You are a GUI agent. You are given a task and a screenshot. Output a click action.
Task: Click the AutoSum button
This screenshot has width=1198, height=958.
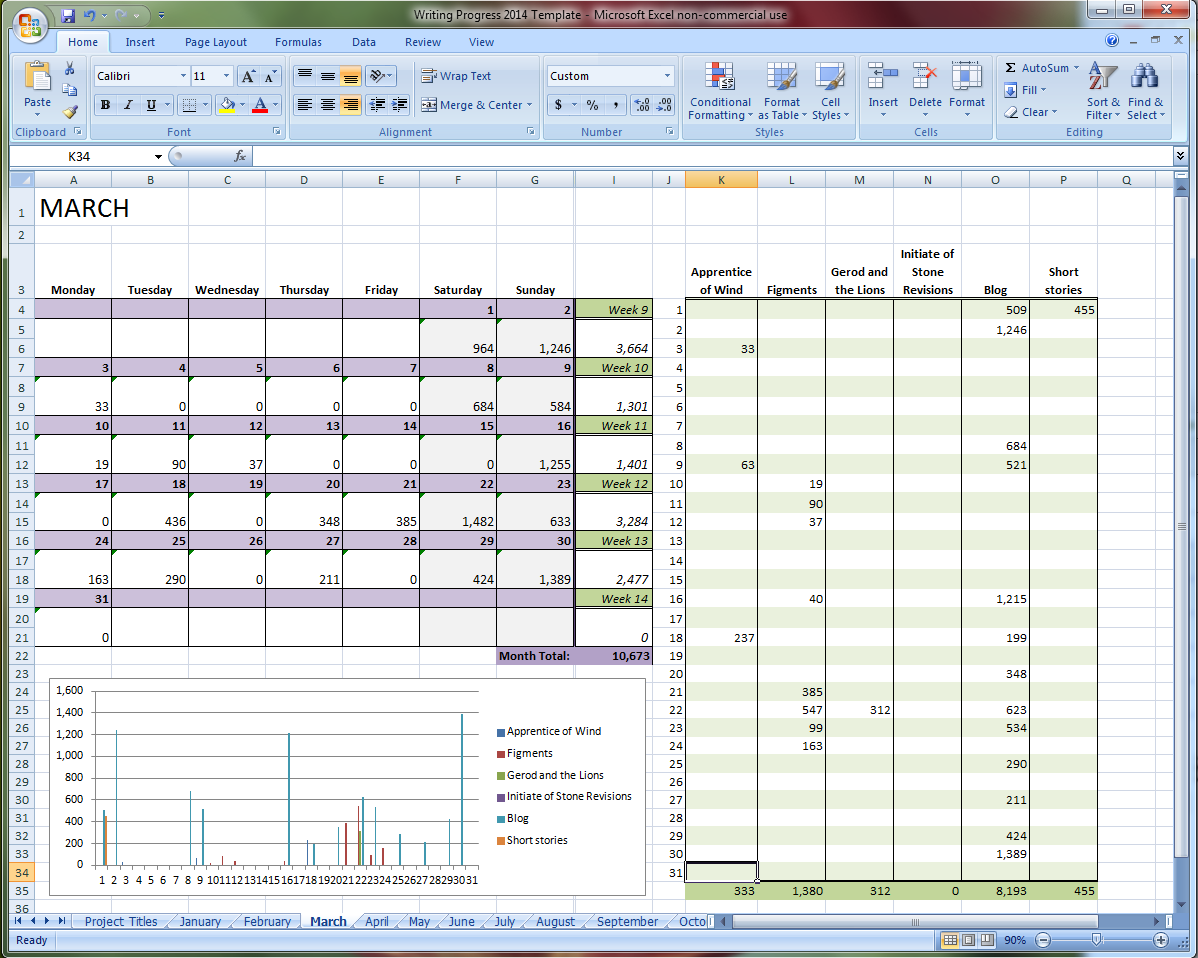(1042, 68)
